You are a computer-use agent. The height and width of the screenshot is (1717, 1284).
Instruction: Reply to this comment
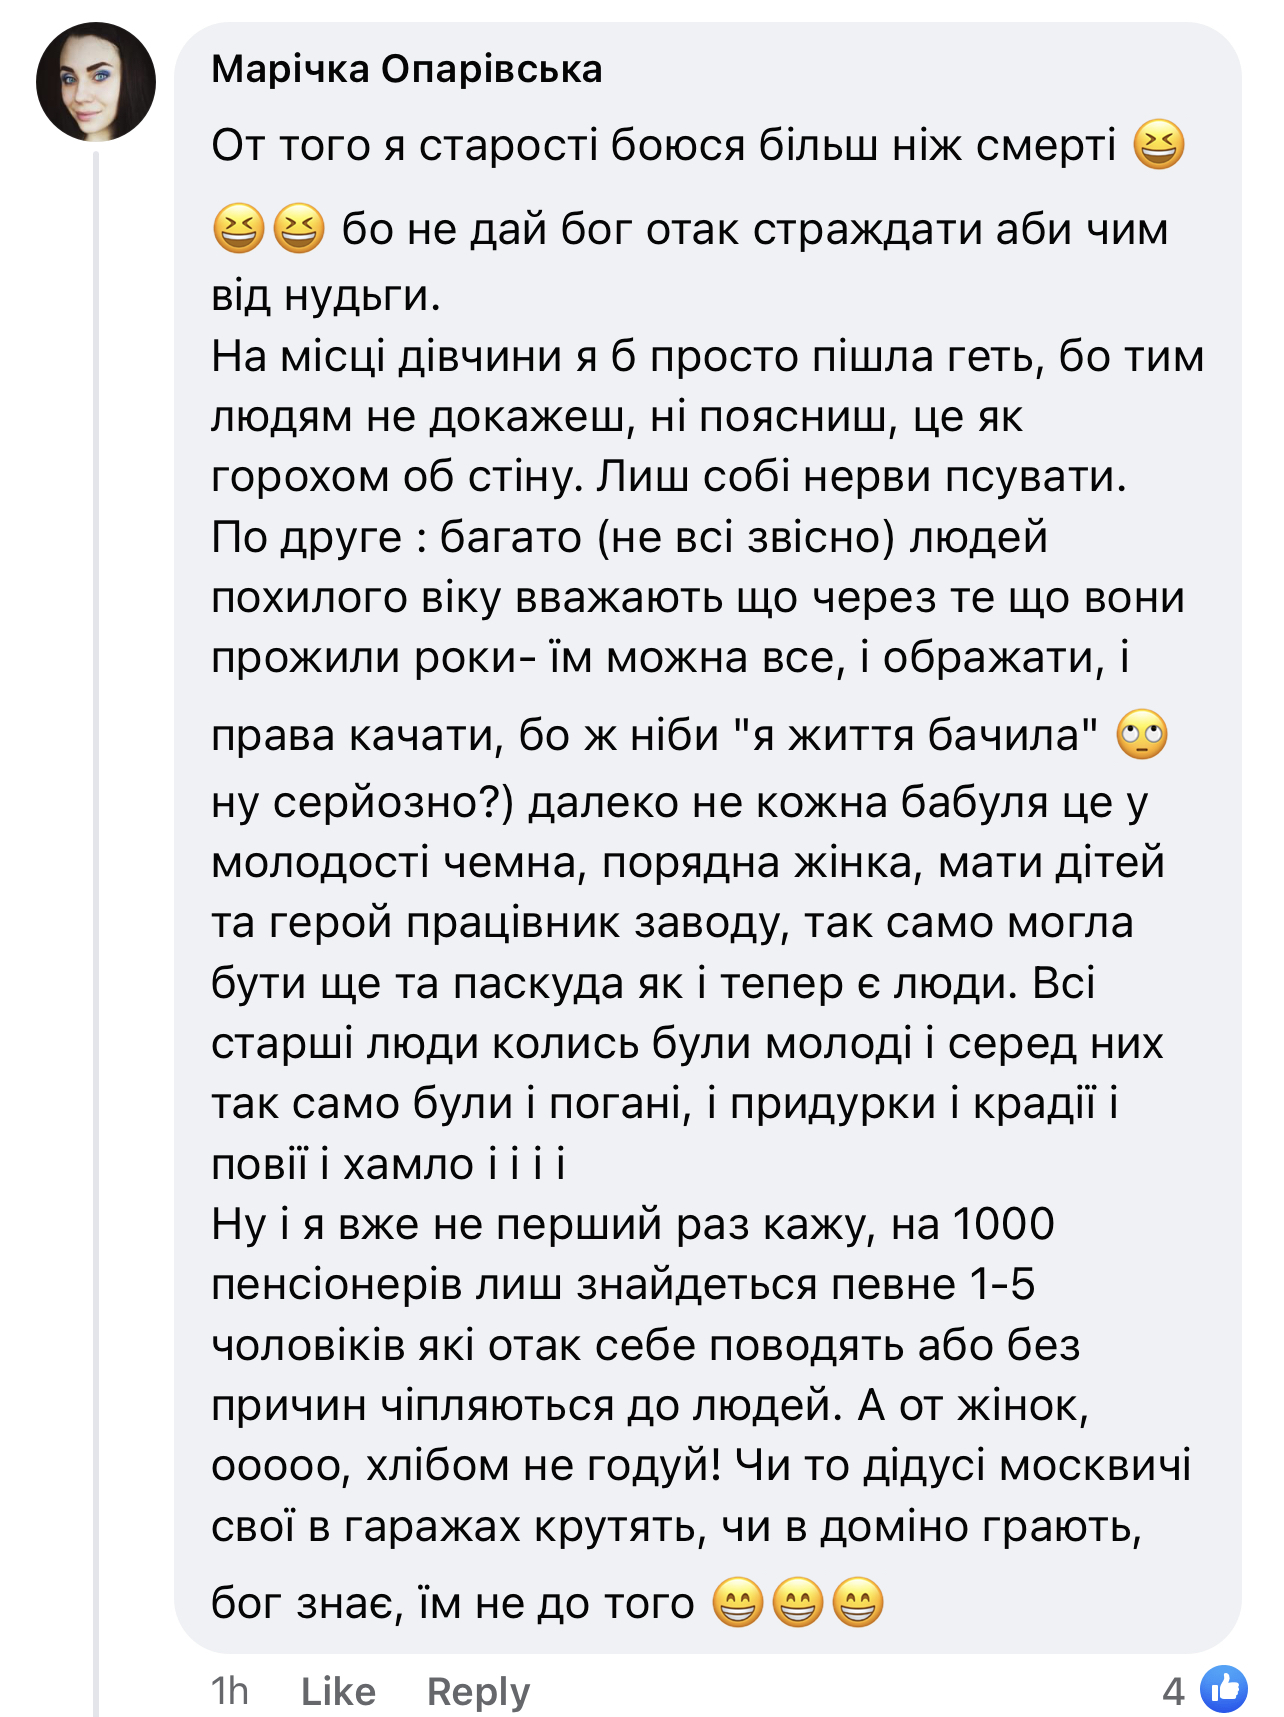click(478, 1691)
